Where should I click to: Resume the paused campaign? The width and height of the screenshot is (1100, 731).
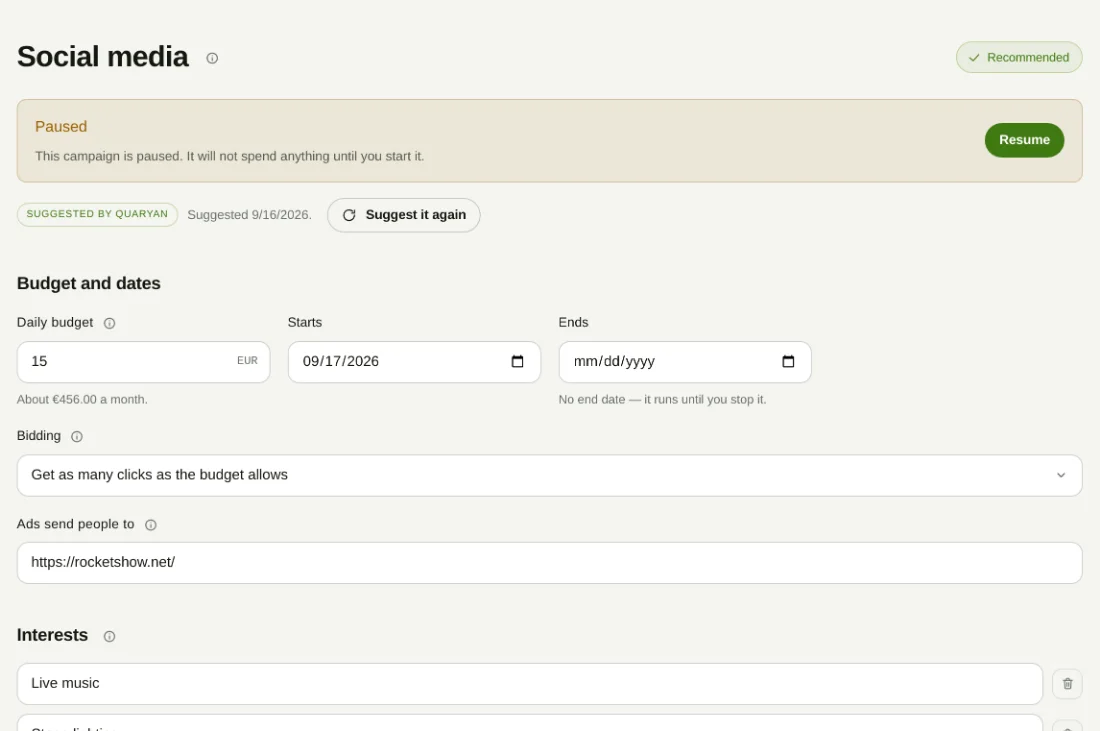point(1024,140)
